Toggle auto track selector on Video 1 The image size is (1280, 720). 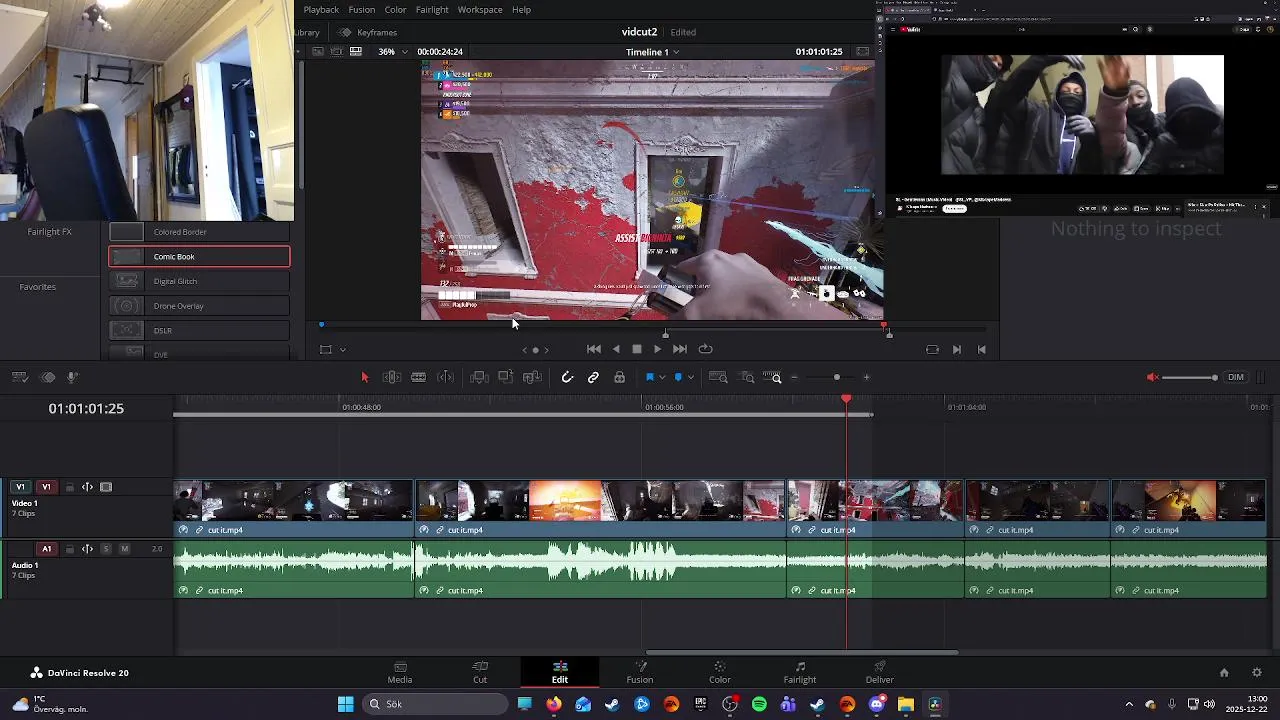[87, 487]
